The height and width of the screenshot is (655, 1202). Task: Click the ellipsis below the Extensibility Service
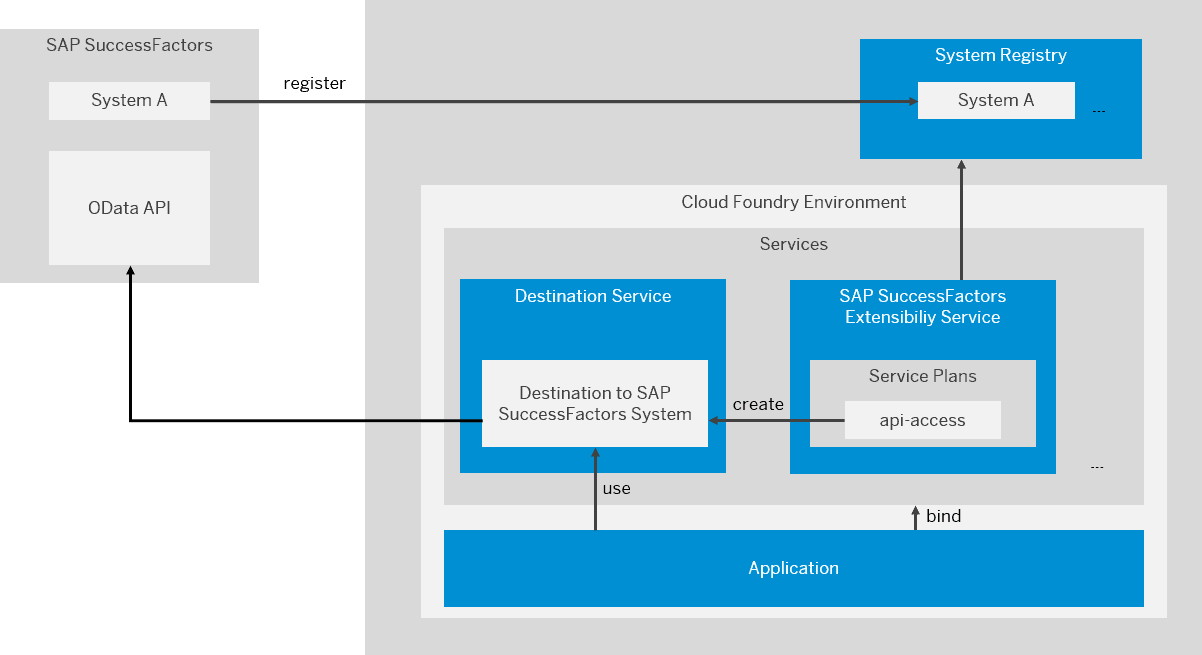pyautogui.click(x=1096, y=467)
